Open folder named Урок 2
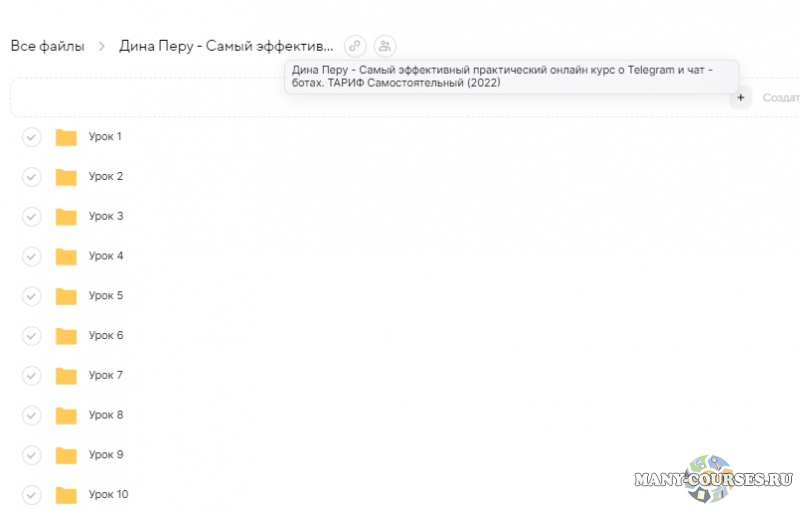The image size is (800, 511). [106, 177]
